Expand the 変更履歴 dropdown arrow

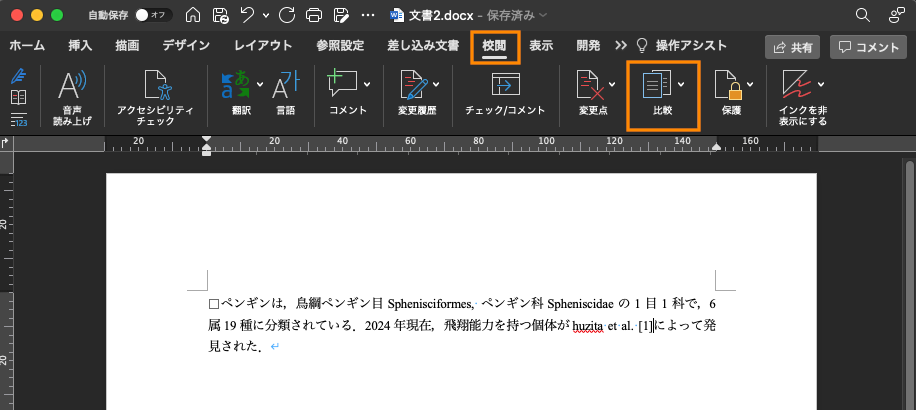[436, 84]
